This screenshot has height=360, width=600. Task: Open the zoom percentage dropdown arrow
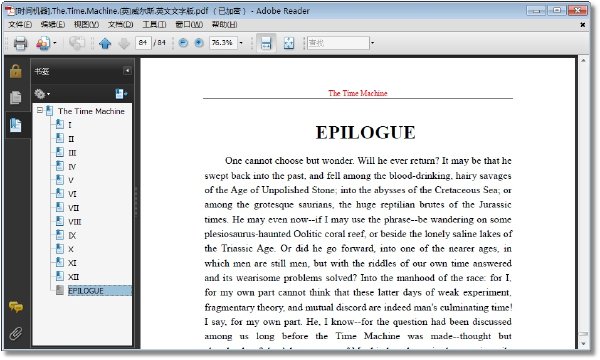241,43
